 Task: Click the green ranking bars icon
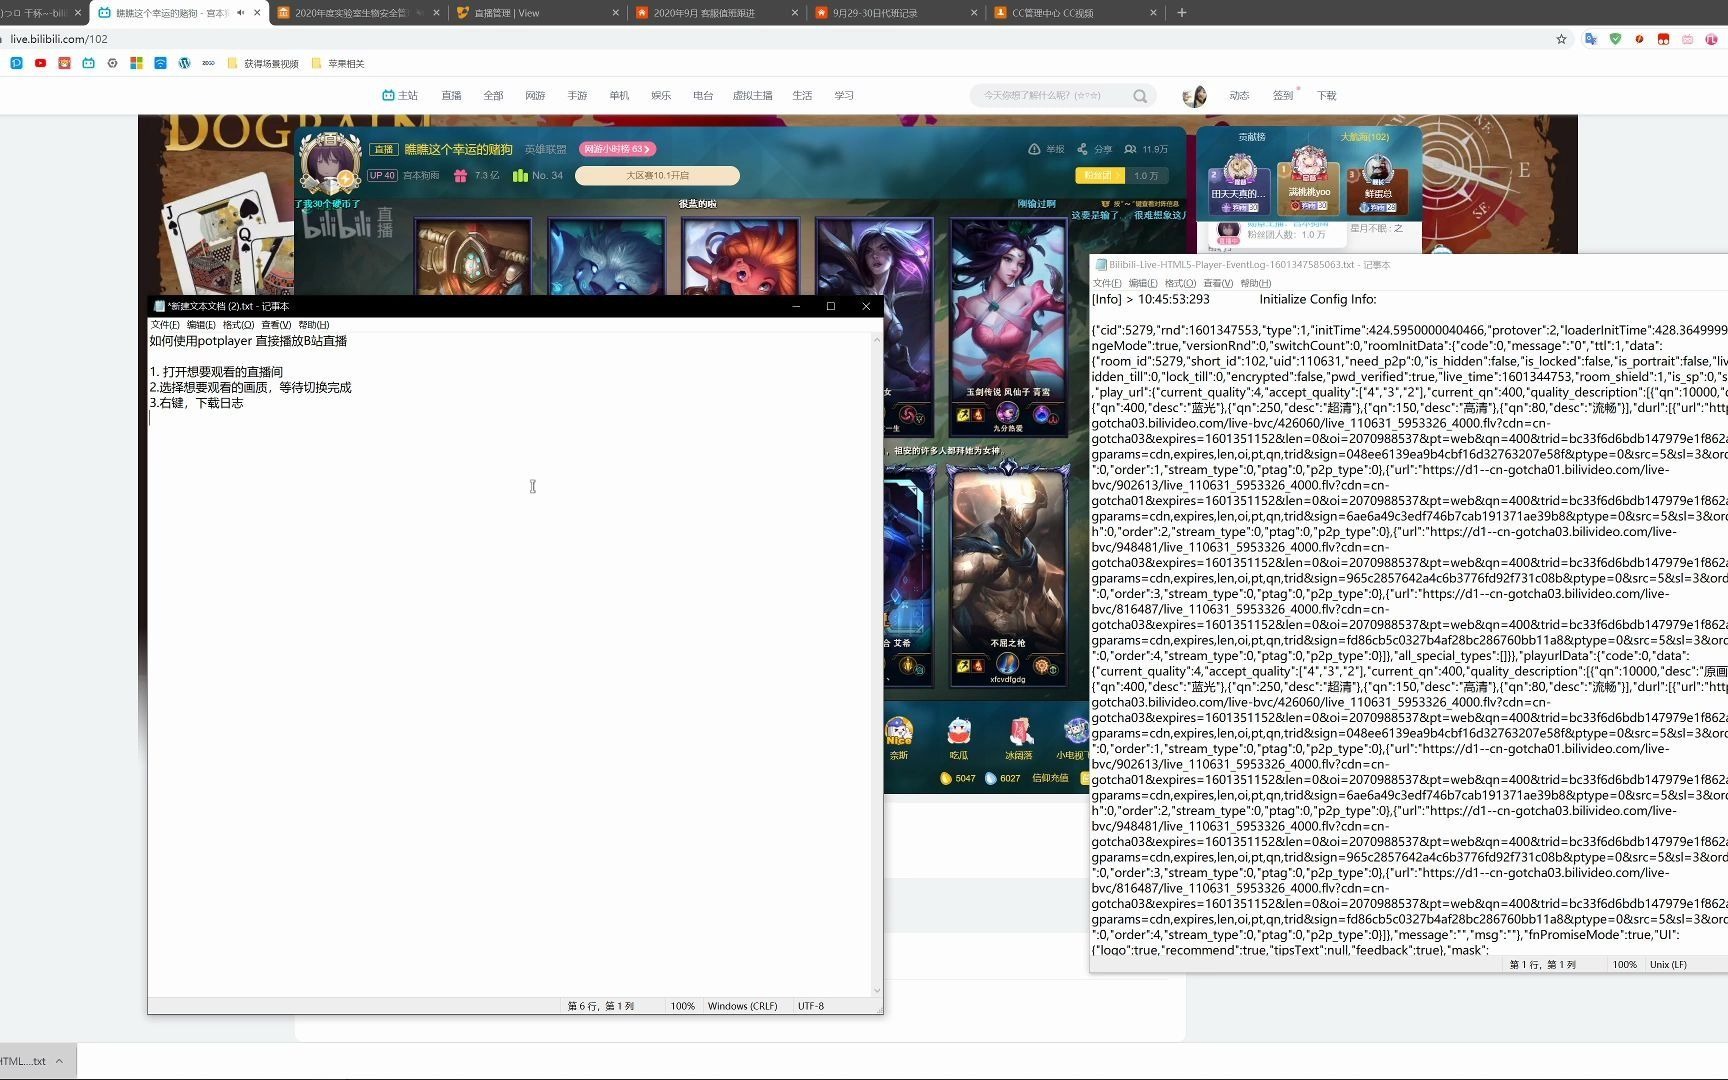pyautogui.click(x=520, y=176)
